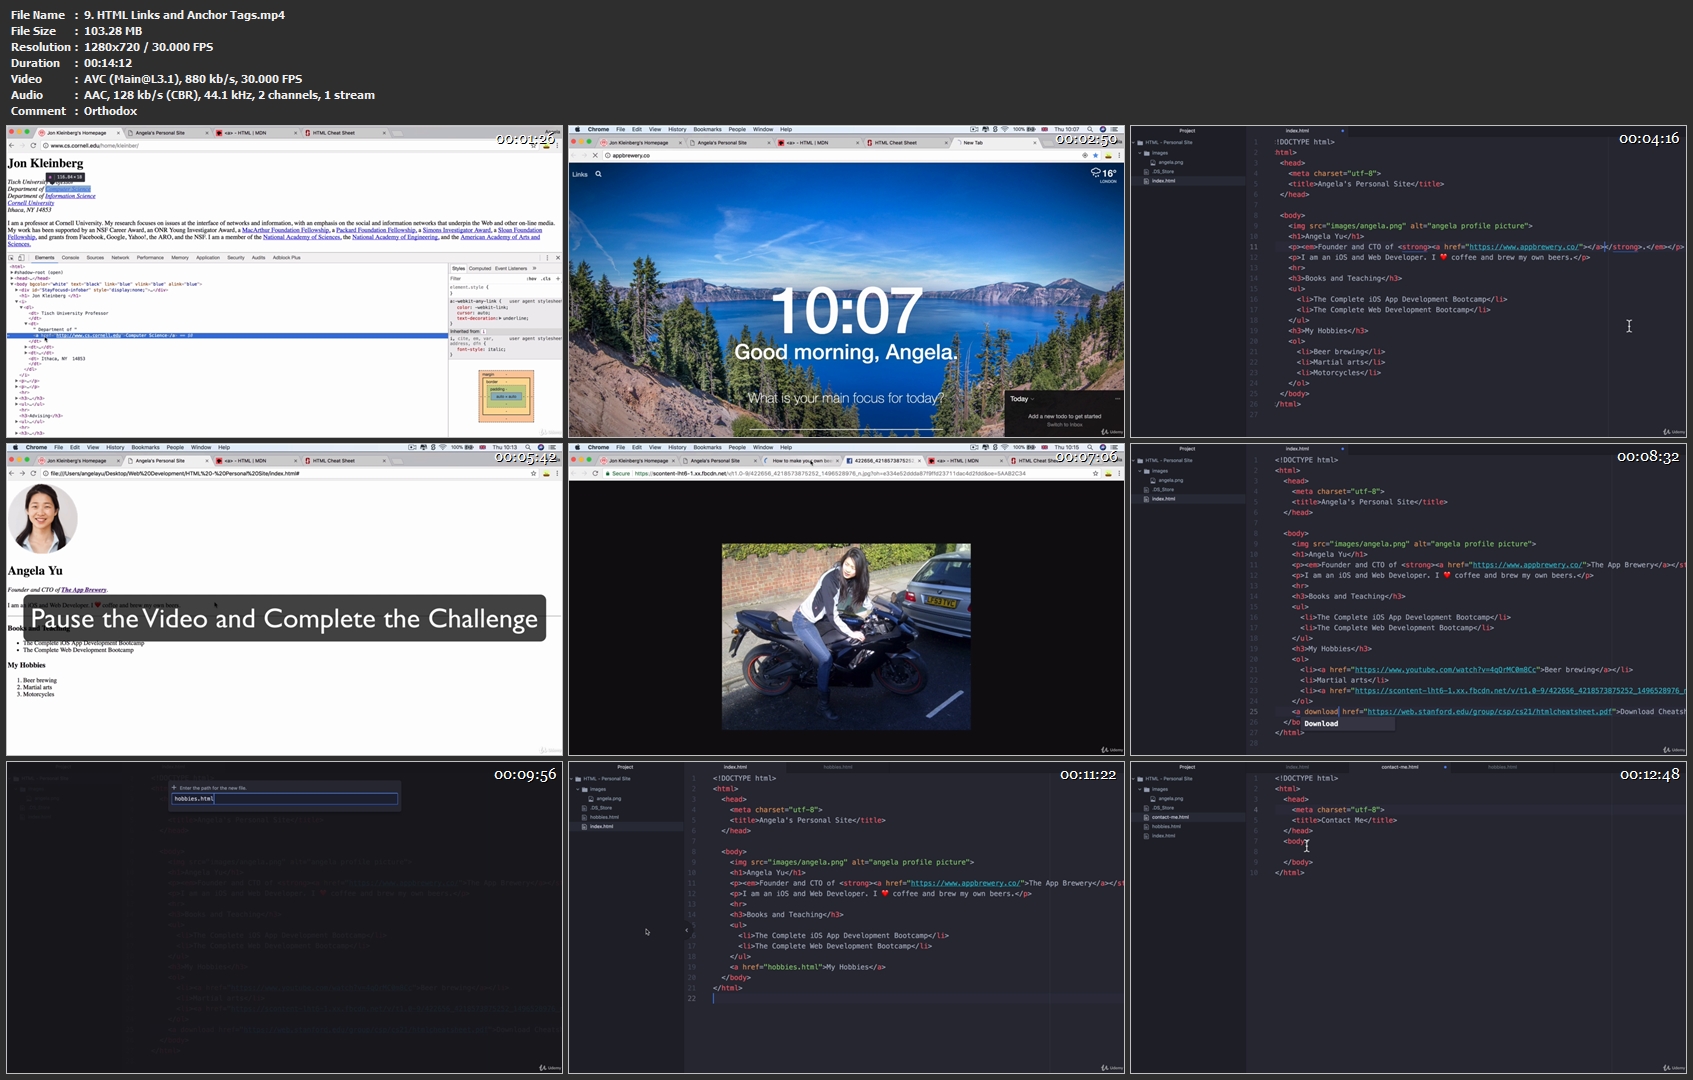
Task: Toggle the .hov element state button
Action: click(x=532, y=278)
